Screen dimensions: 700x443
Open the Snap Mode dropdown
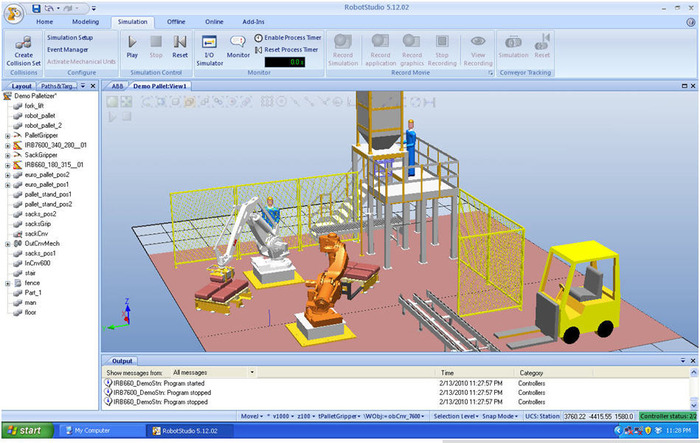[x=500, y=416]
